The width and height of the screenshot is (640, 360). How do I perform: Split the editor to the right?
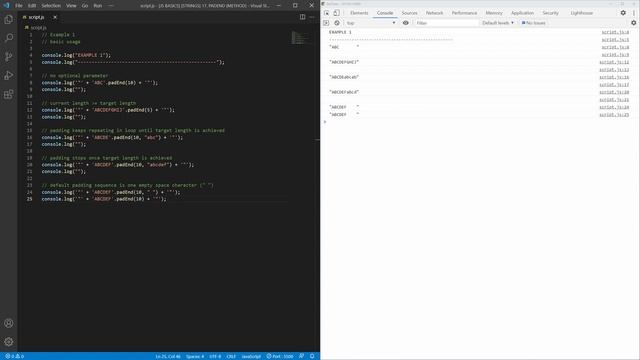pos(302,17)
